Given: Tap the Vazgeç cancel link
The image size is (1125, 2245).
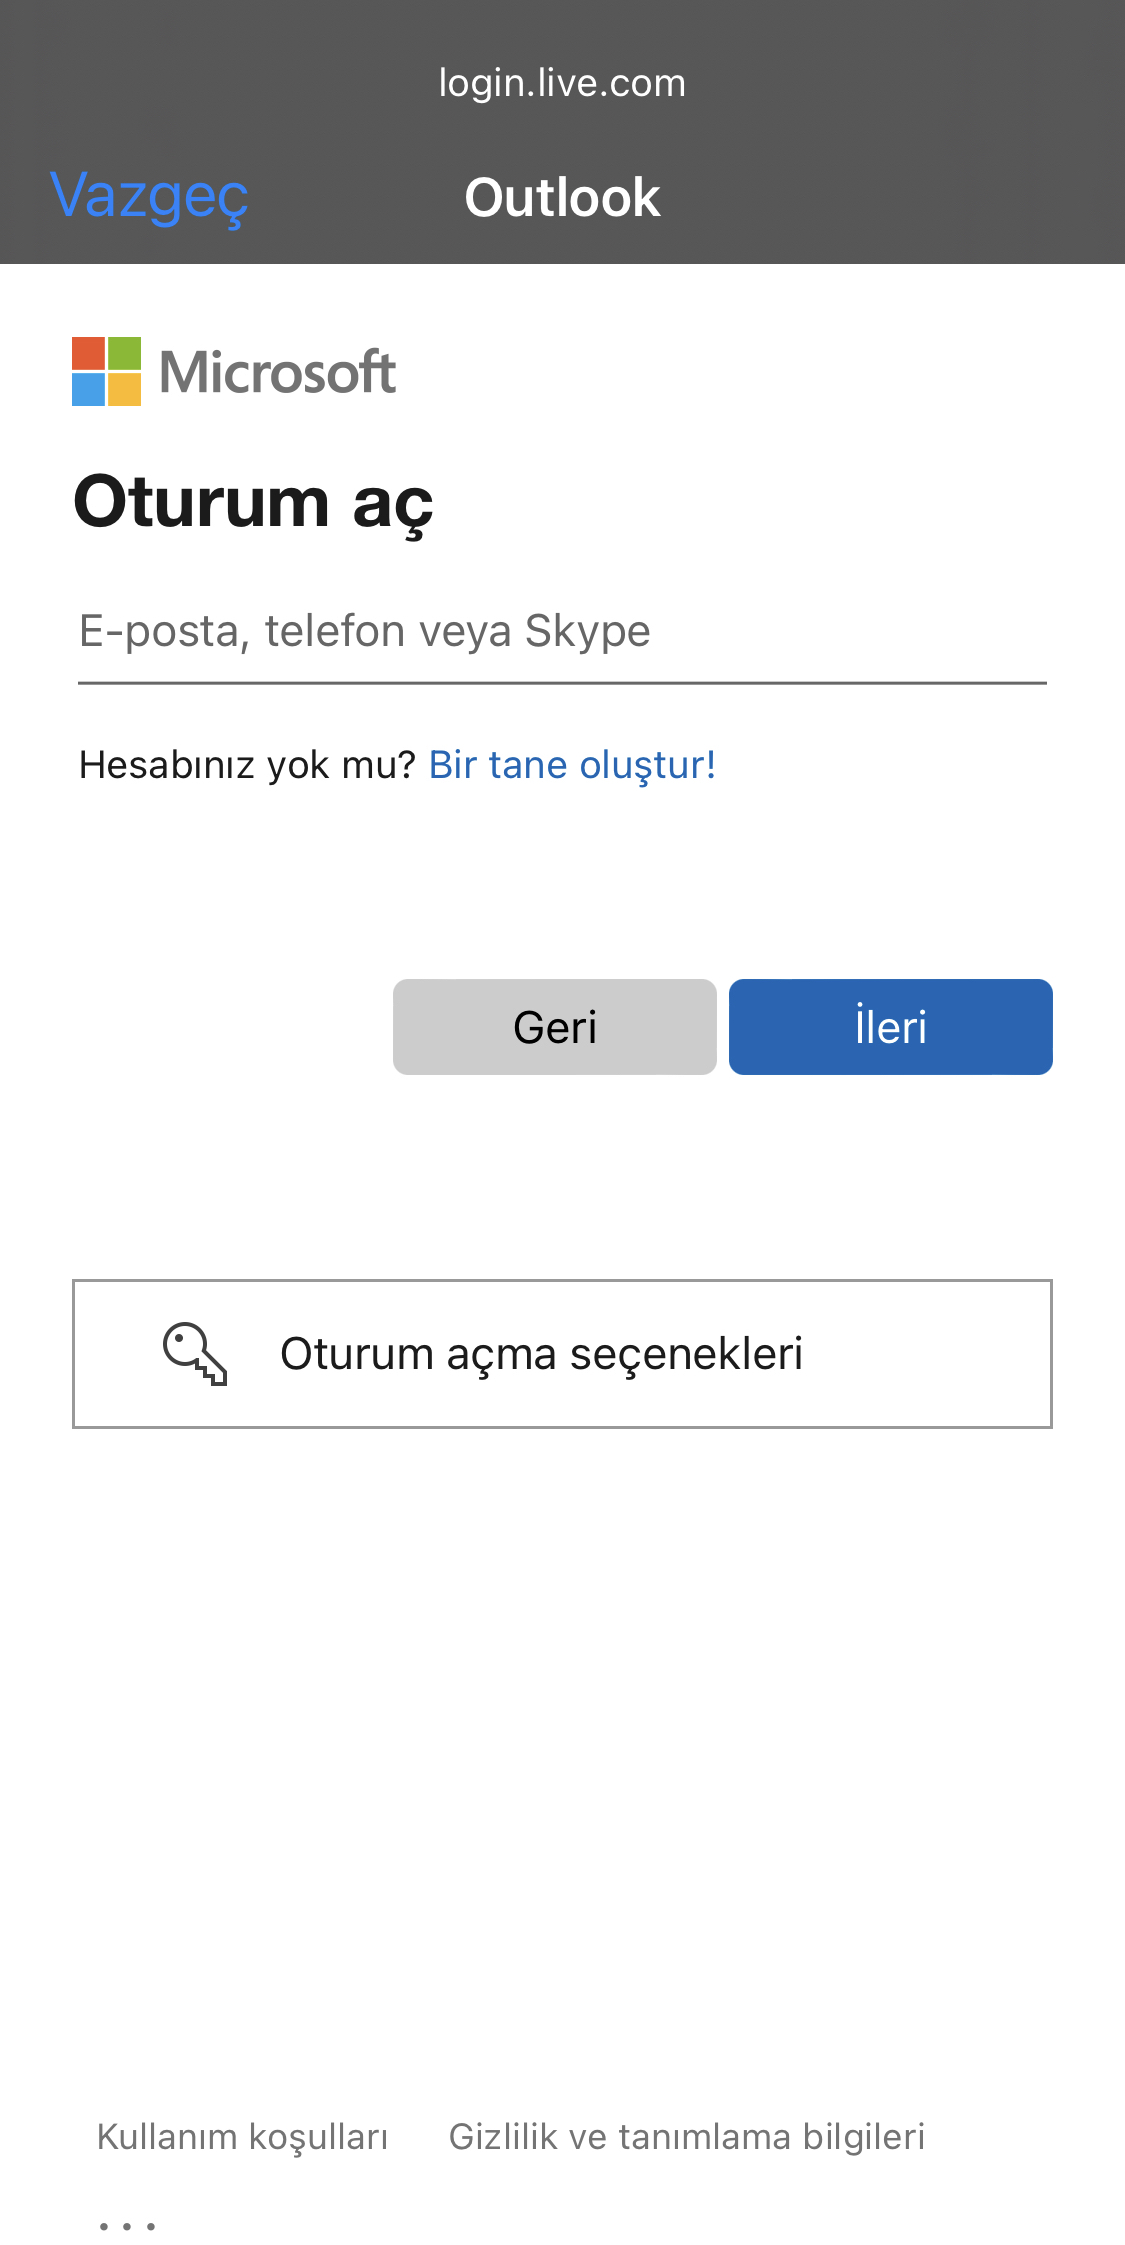Looking at the screenshot, I should pyautogui.click(x=149, y=197).
